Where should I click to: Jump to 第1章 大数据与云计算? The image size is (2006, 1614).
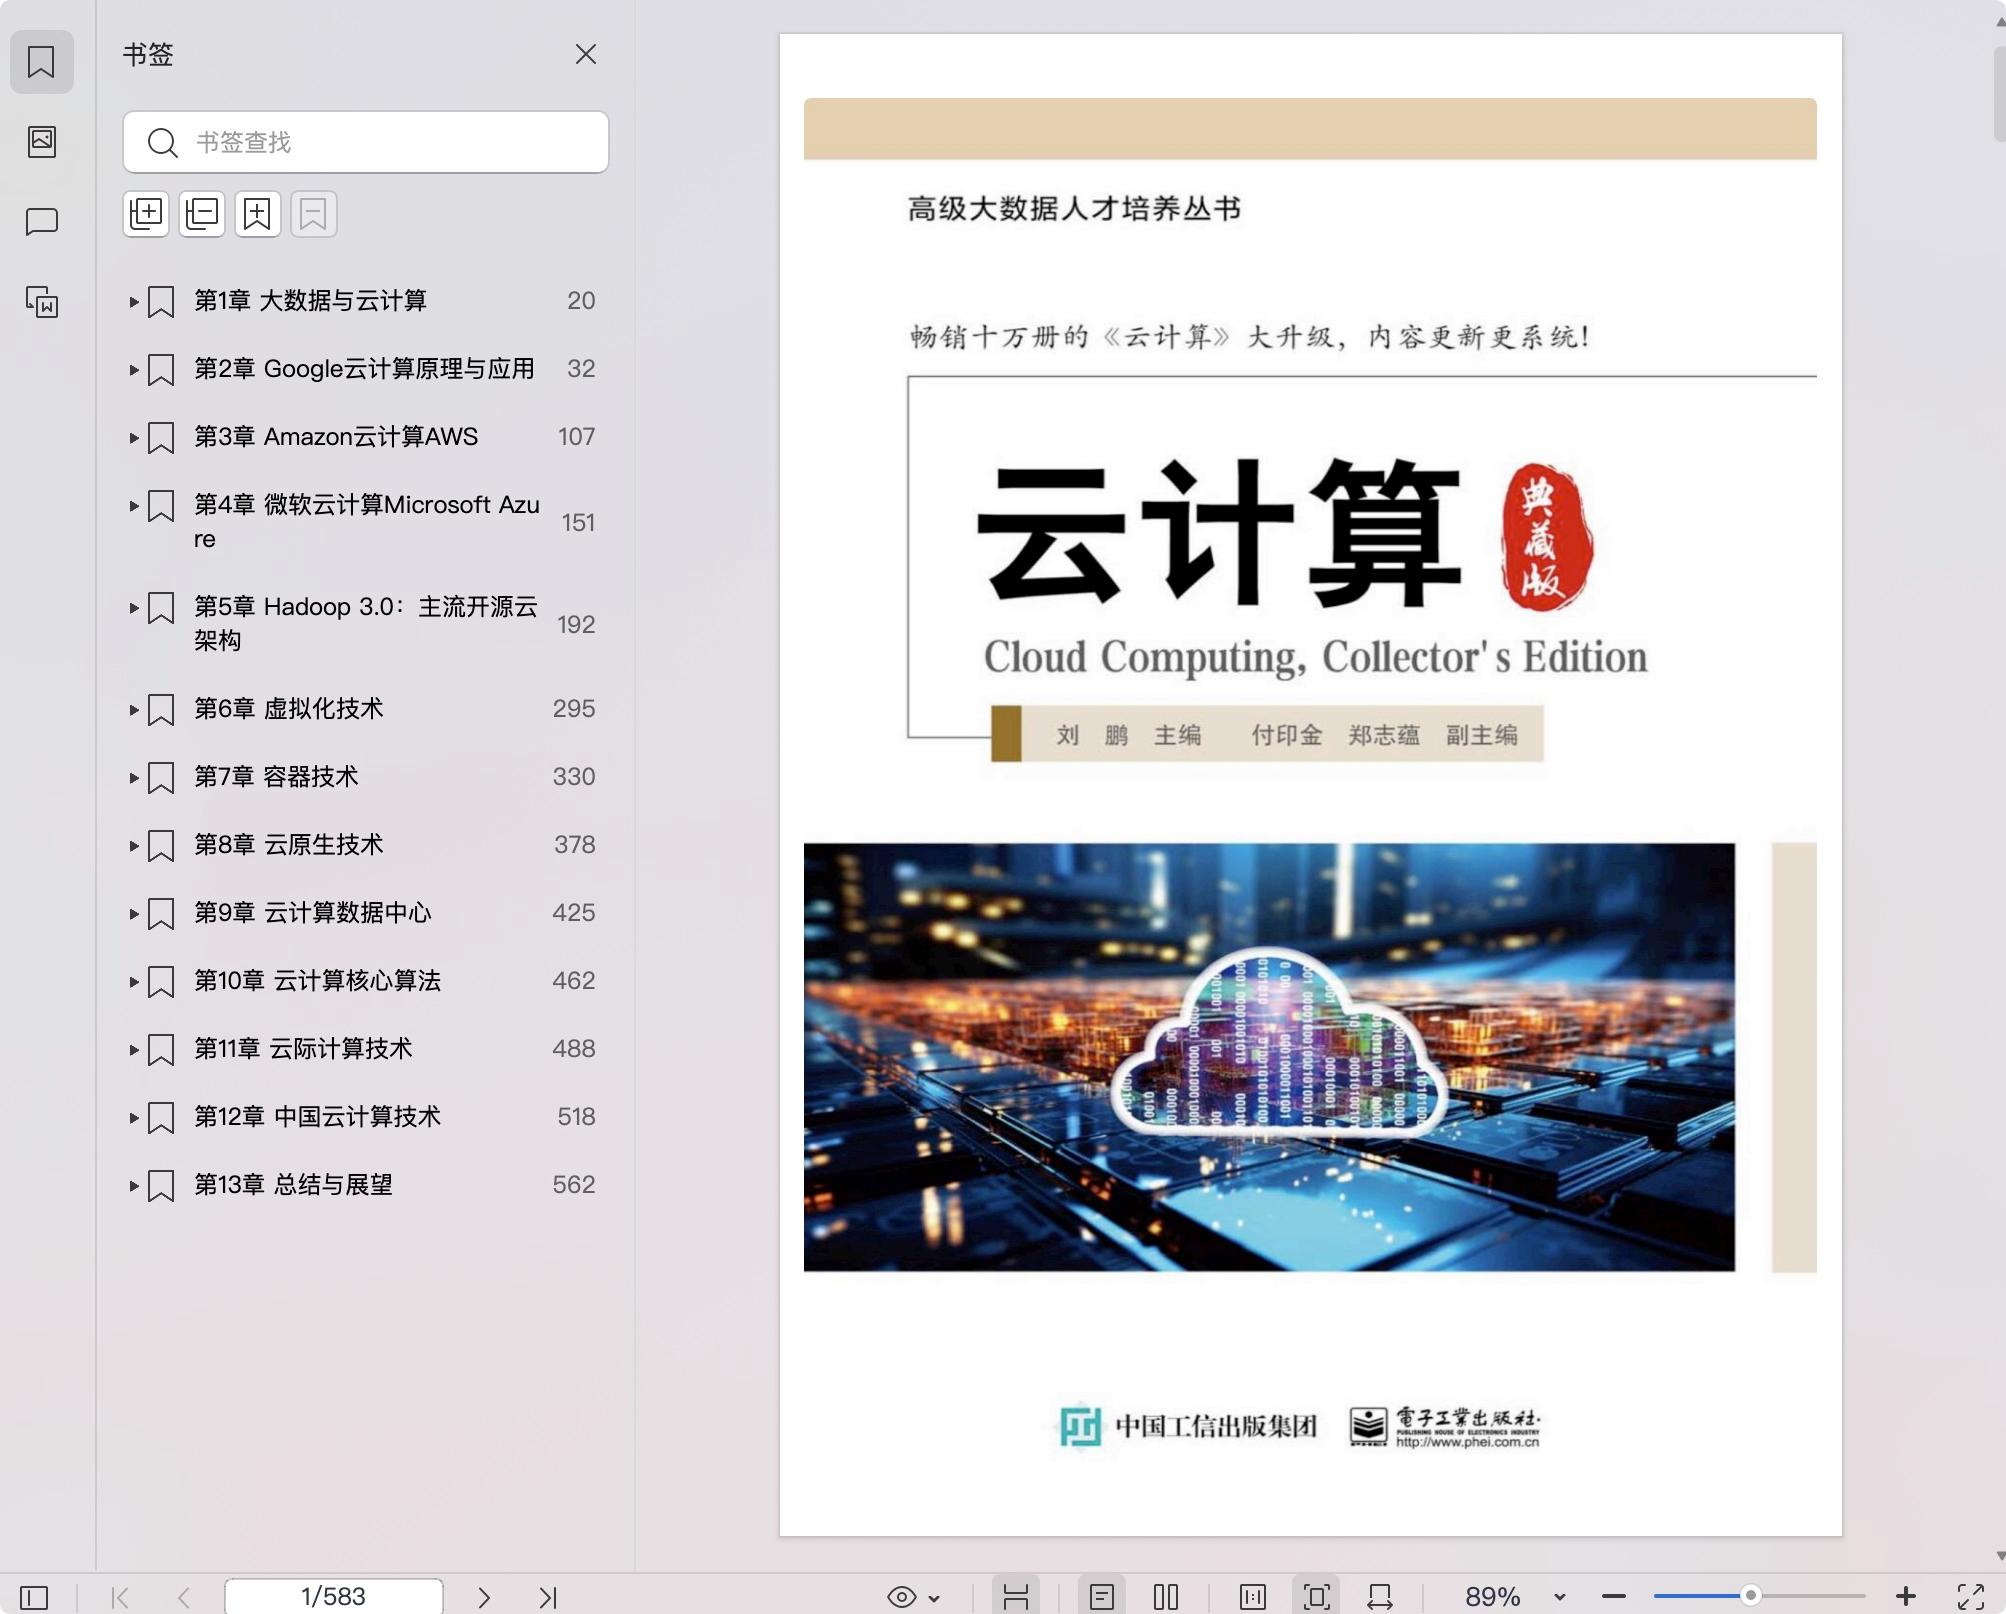[310, 300]
